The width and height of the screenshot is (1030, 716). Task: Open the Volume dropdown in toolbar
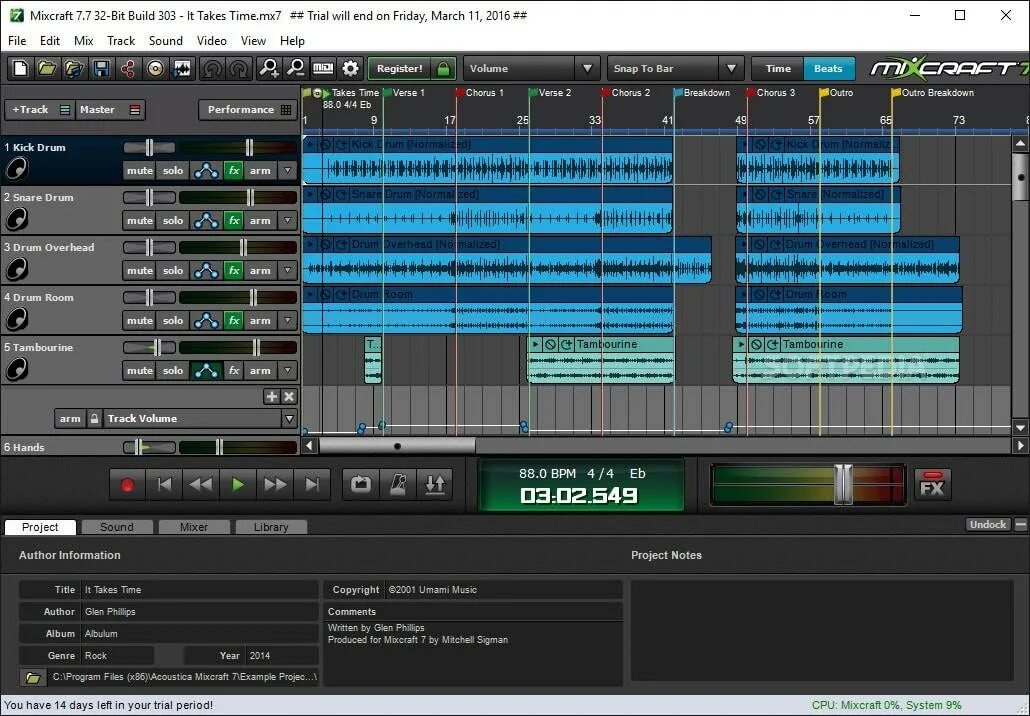click(531, 68)
